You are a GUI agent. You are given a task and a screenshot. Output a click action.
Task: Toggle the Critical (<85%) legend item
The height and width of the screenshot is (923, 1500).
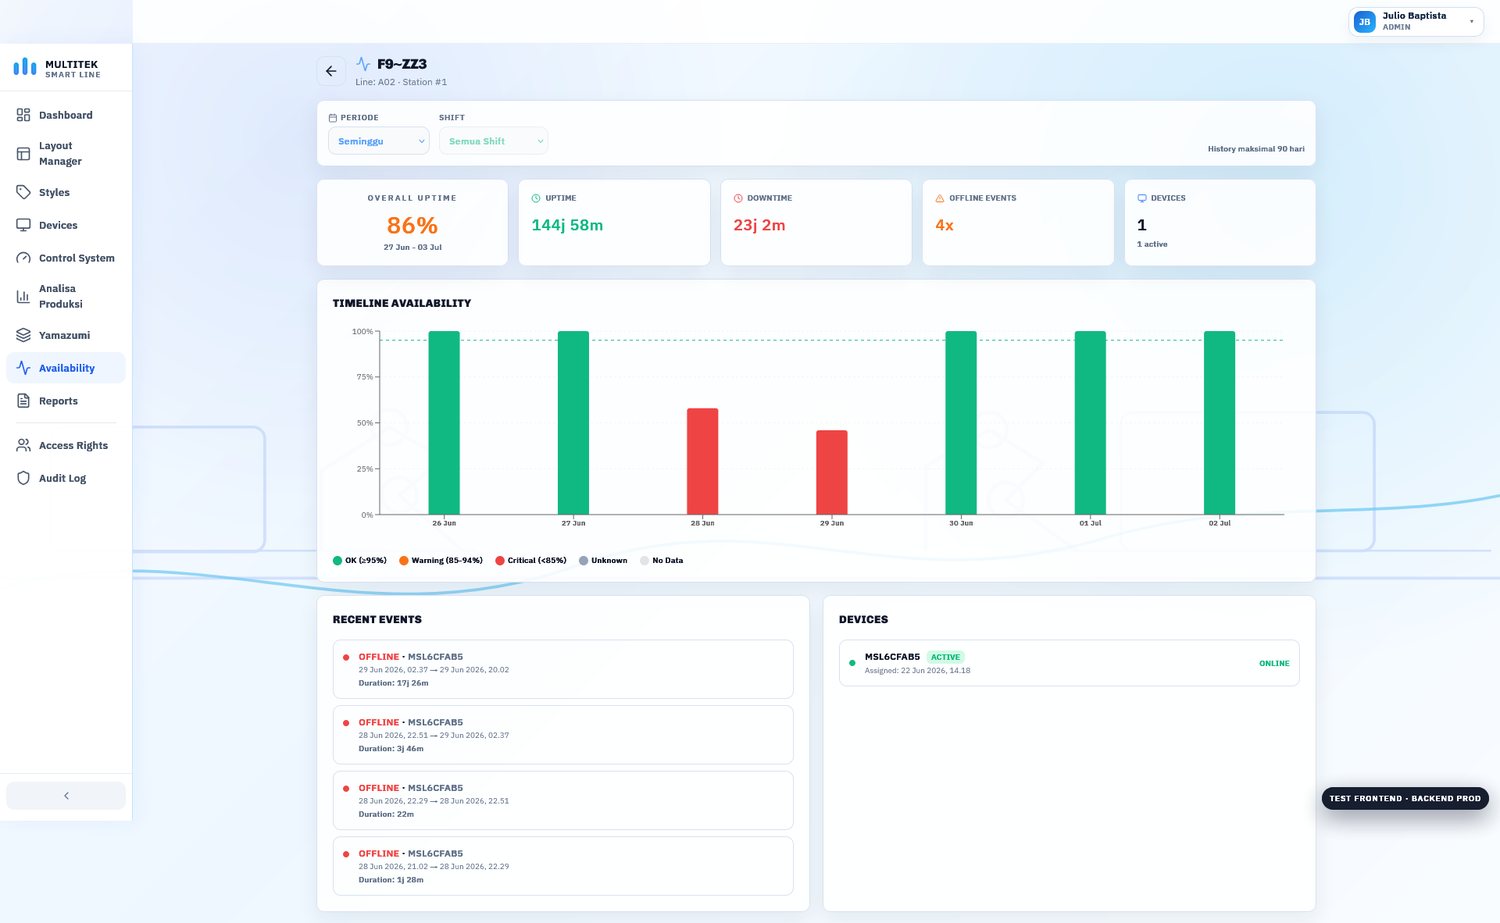(x=531, y=560)
